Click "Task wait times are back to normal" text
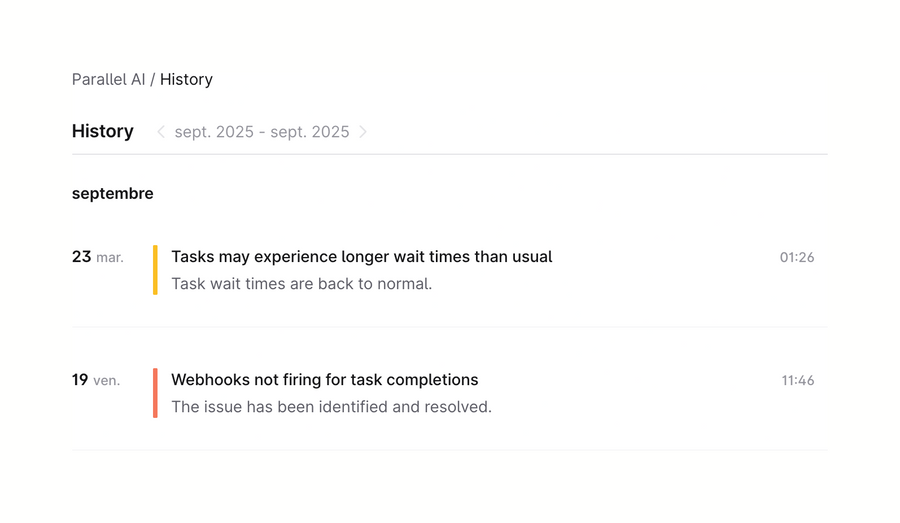The height and width of the screenshot is (523, 900). (x=301, y=284)
